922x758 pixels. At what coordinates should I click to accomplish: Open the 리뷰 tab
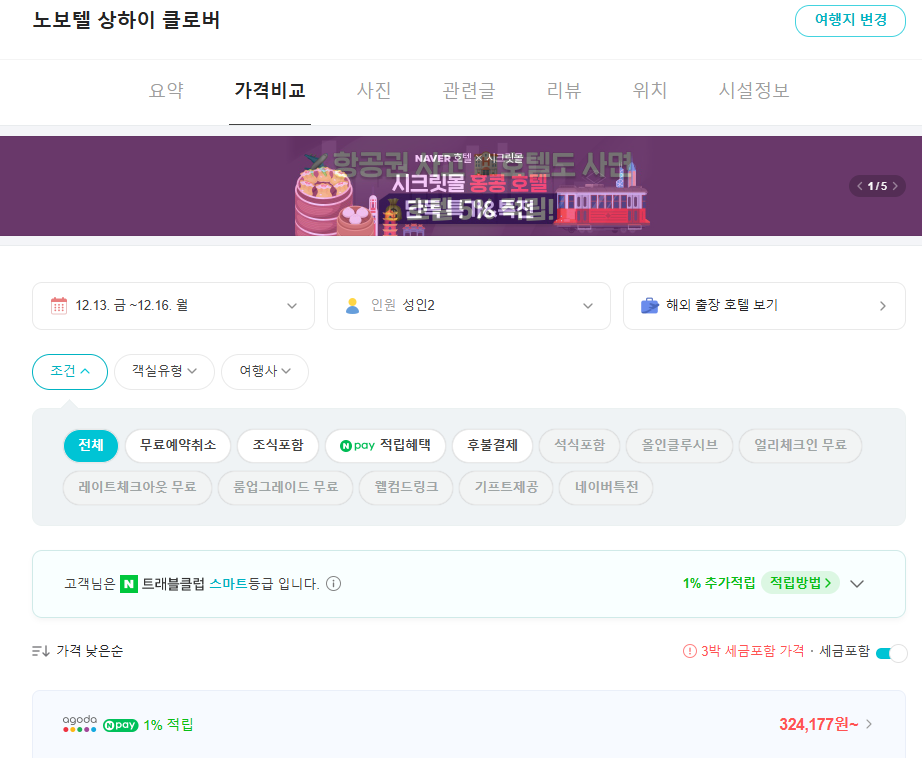point(564,91)
